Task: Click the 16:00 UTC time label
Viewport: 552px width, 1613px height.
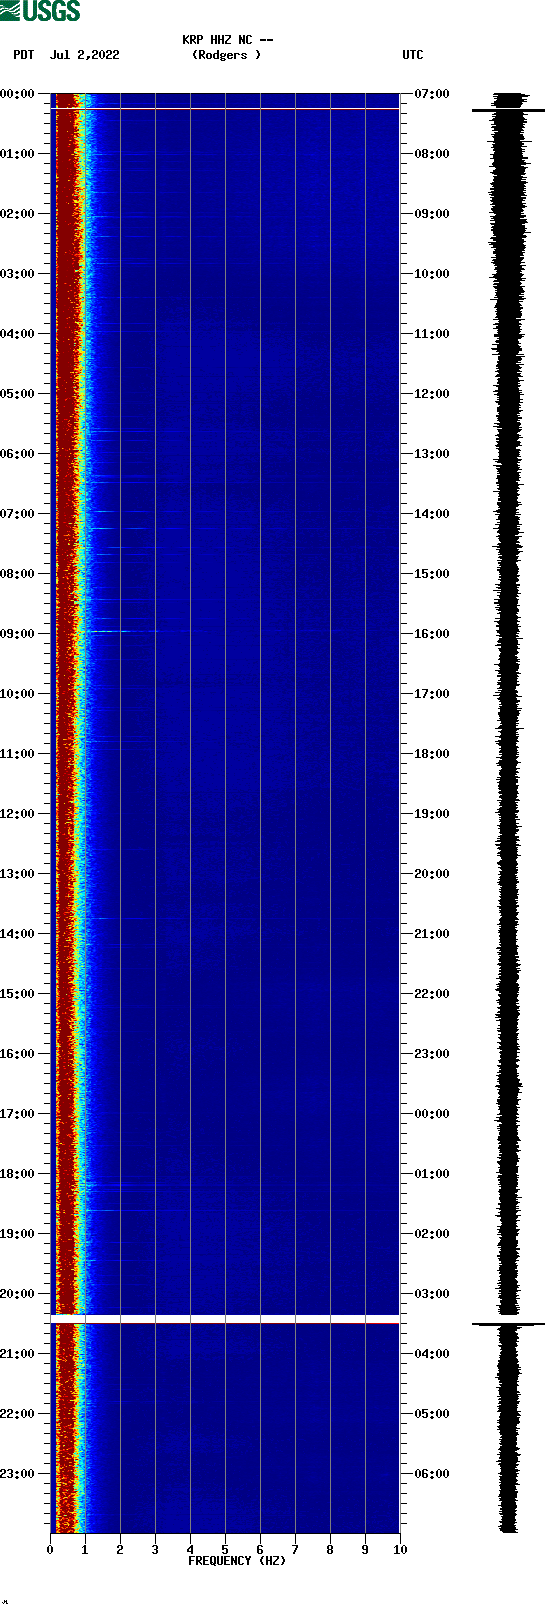Action: point(432,634)
